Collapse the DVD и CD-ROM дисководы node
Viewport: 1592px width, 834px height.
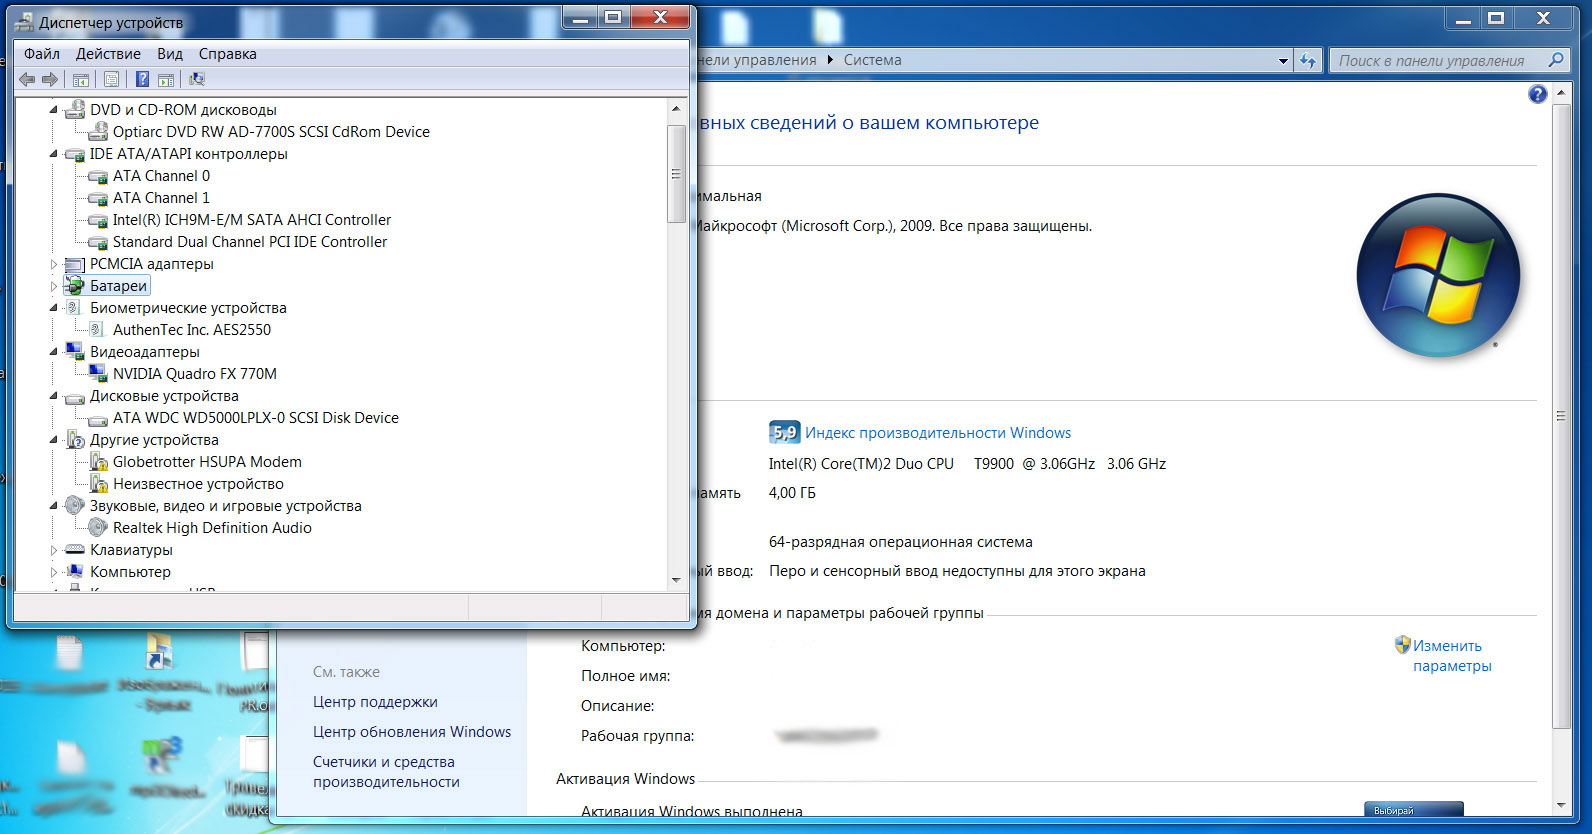pos(54,110)
